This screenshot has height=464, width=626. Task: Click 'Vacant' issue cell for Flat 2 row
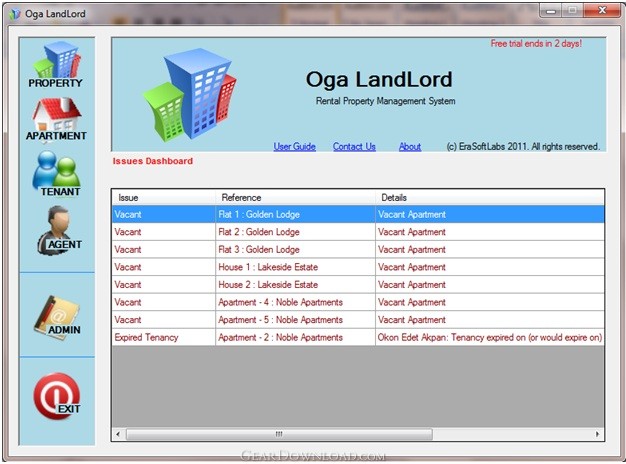[x=164, y=232]
